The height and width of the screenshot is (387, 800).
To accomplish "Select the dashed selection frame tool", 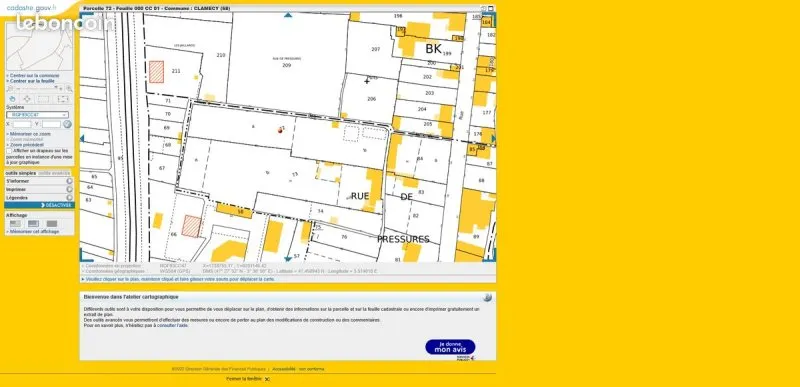I will coord(63,98).
